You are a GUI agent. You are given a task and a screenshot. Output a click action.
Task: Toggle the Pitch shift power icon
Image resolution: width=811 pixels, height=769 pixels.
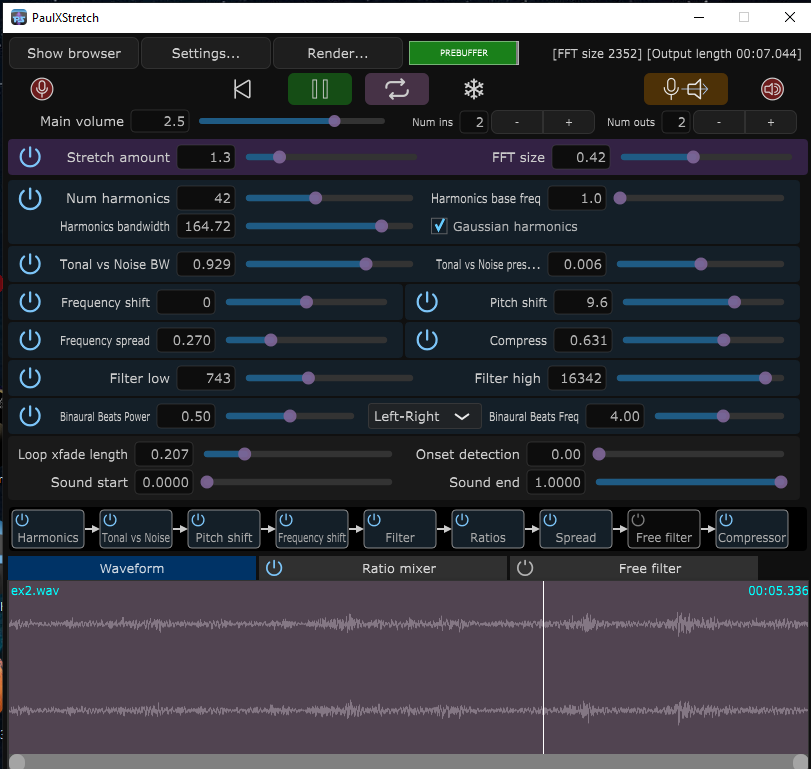tap(427, 302)
